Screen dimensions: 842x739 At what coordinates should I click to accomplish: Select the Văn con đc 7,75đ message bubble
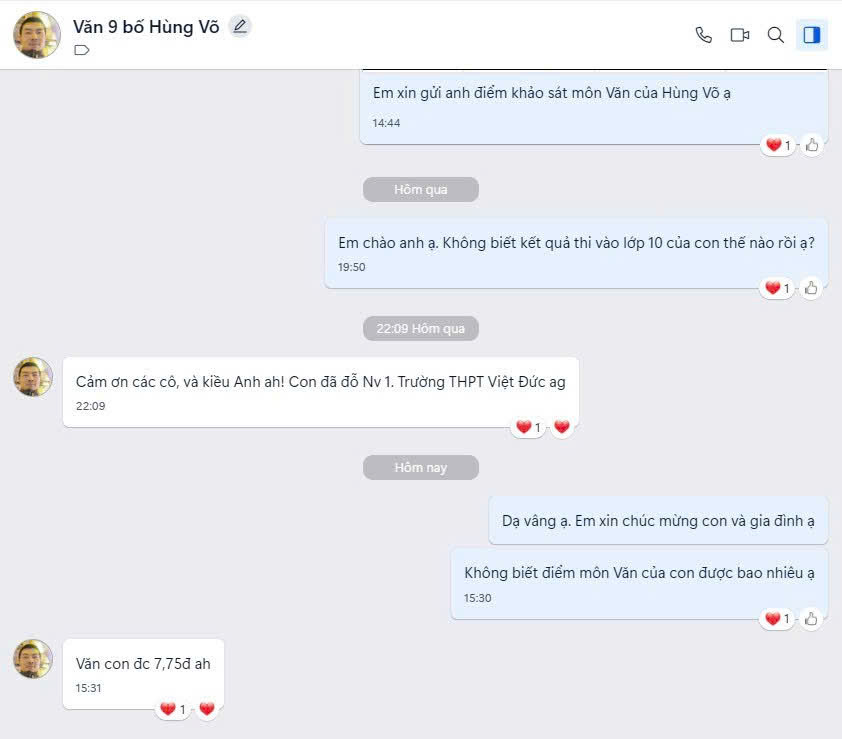[x=143, y=674]
